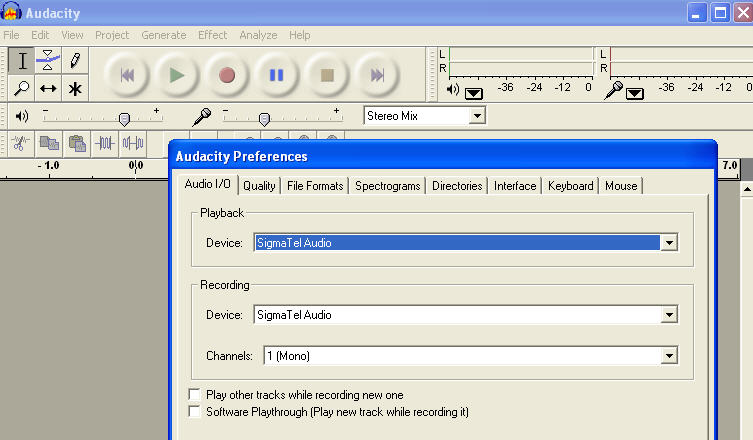This screenshot has width=753, height=440.
Task: Switch to the Quality tab
Action: click(259, 186)
